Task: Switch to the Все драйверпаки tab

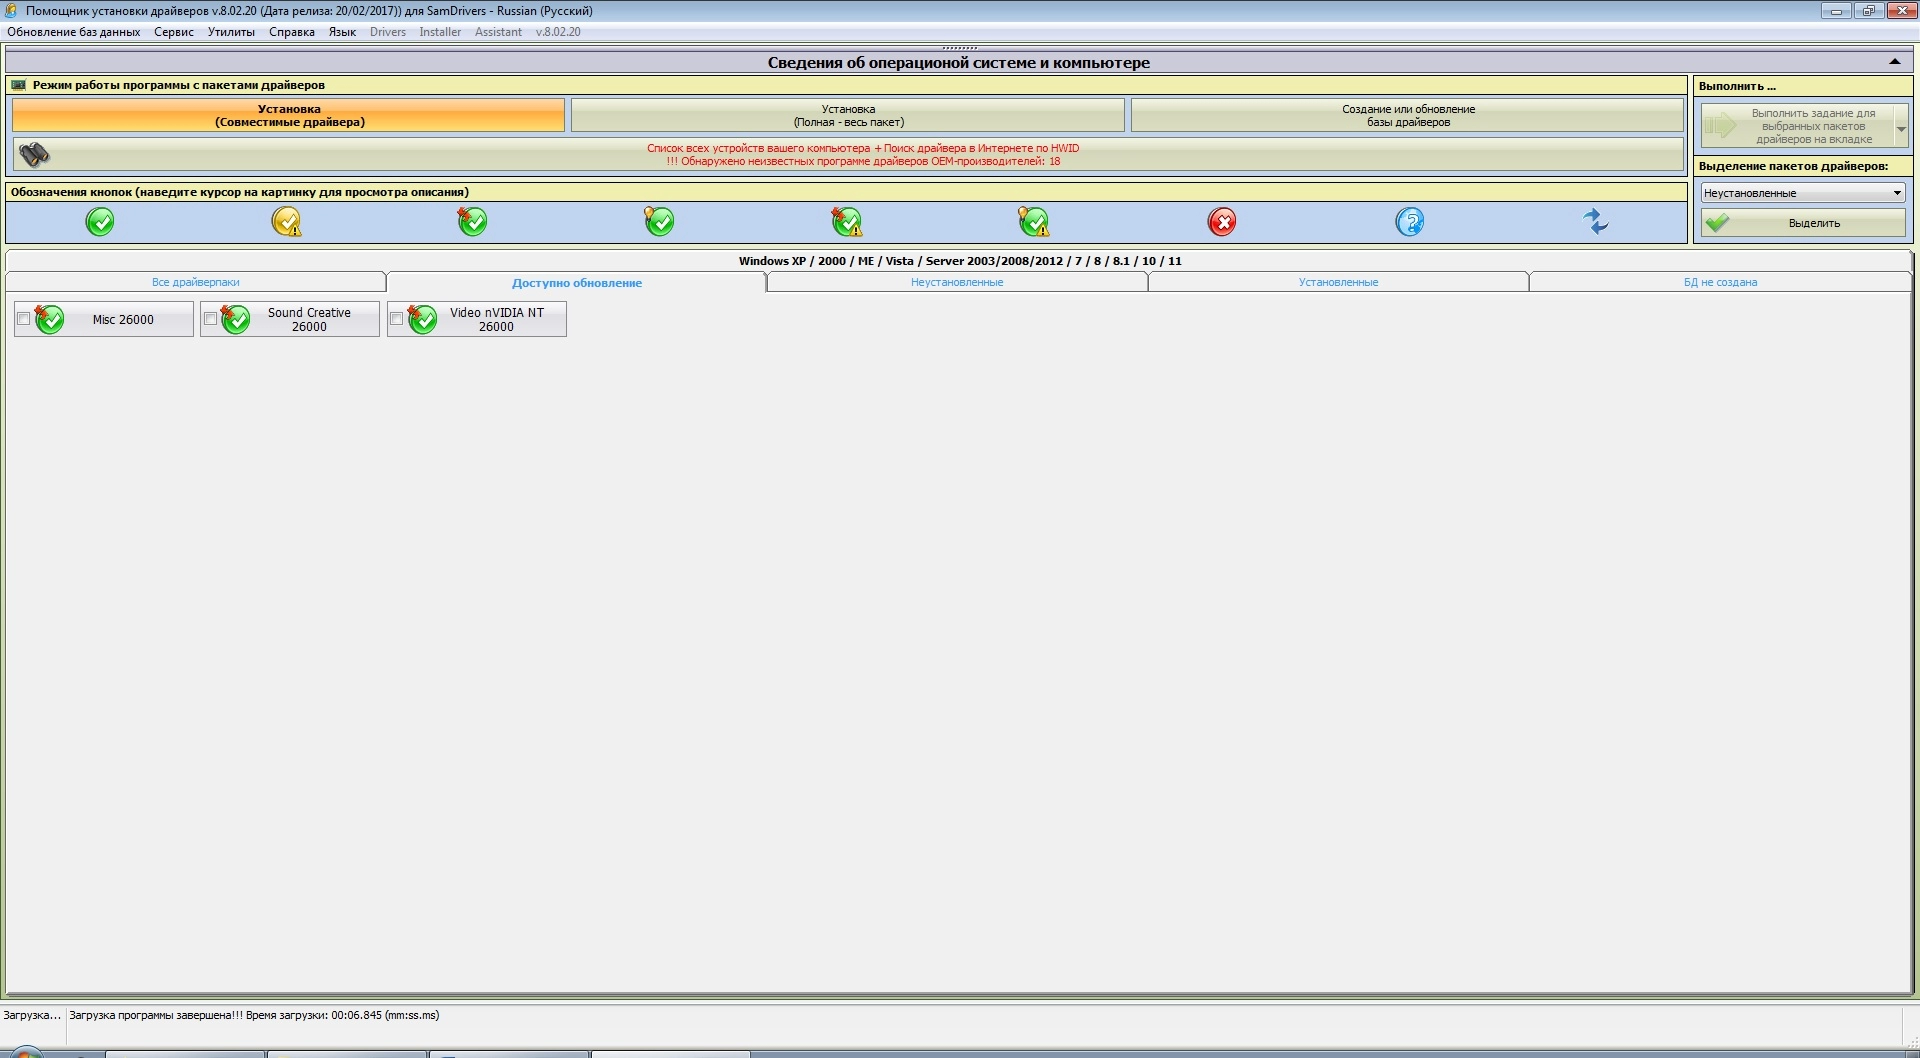Action: tap(196, 282)
